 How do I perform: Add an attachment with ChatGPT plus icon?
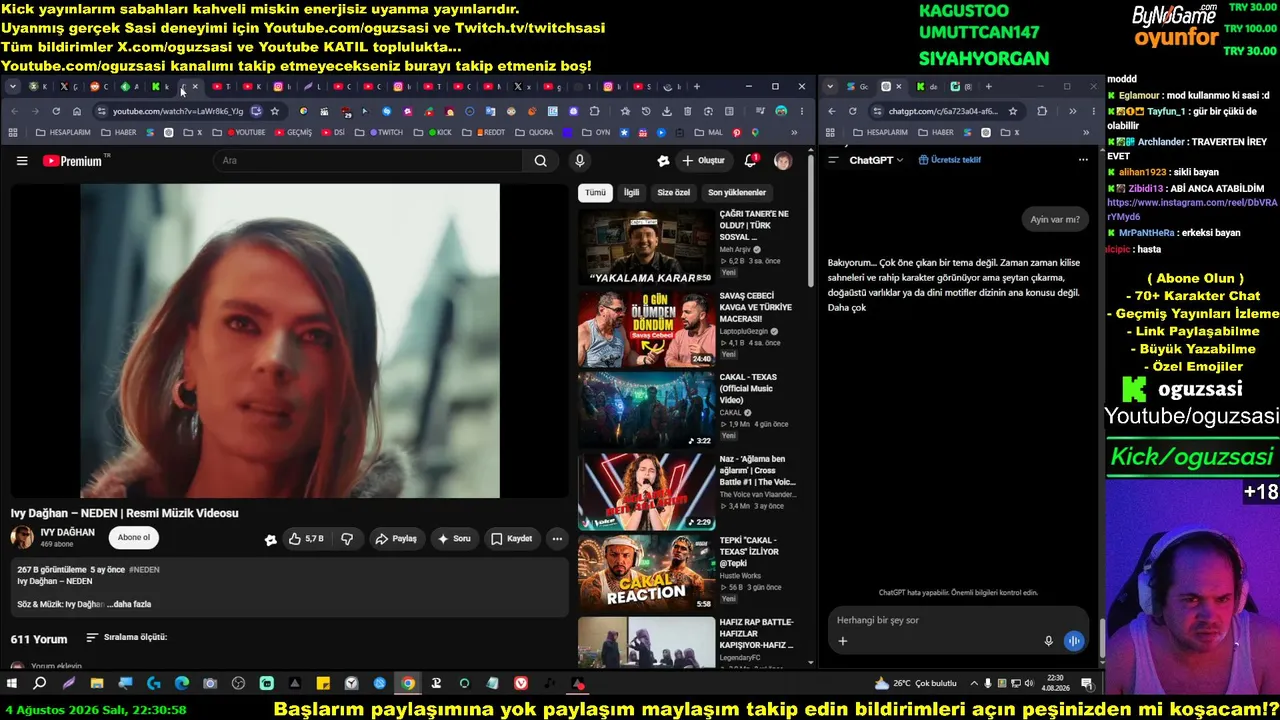[x=842, y=641]
